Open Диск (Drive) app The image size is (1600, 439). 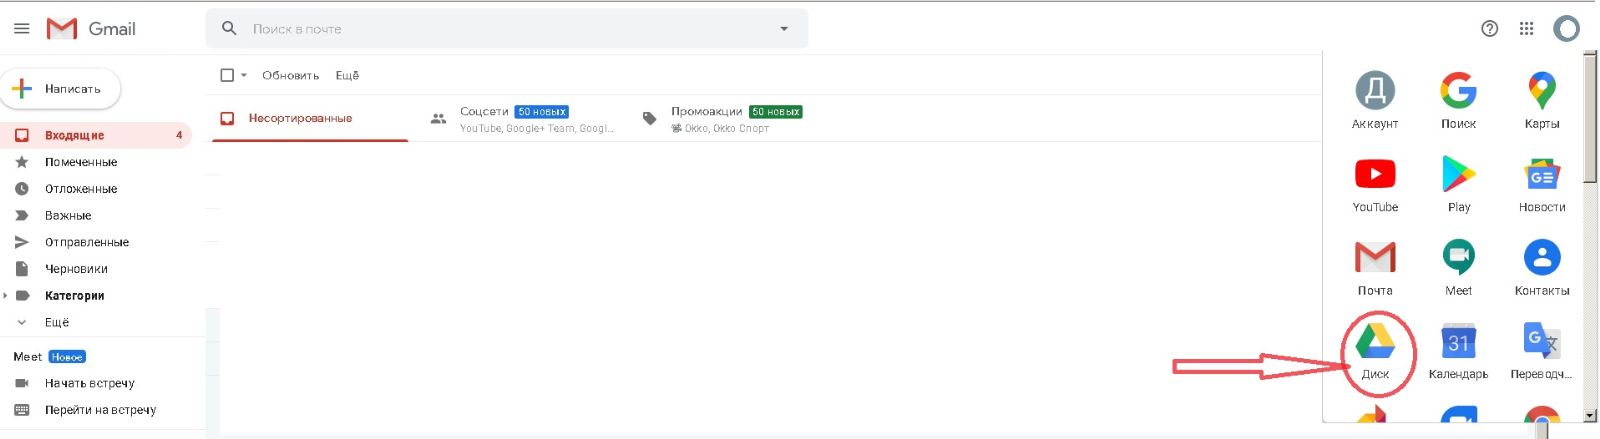tap(1375, 350)
